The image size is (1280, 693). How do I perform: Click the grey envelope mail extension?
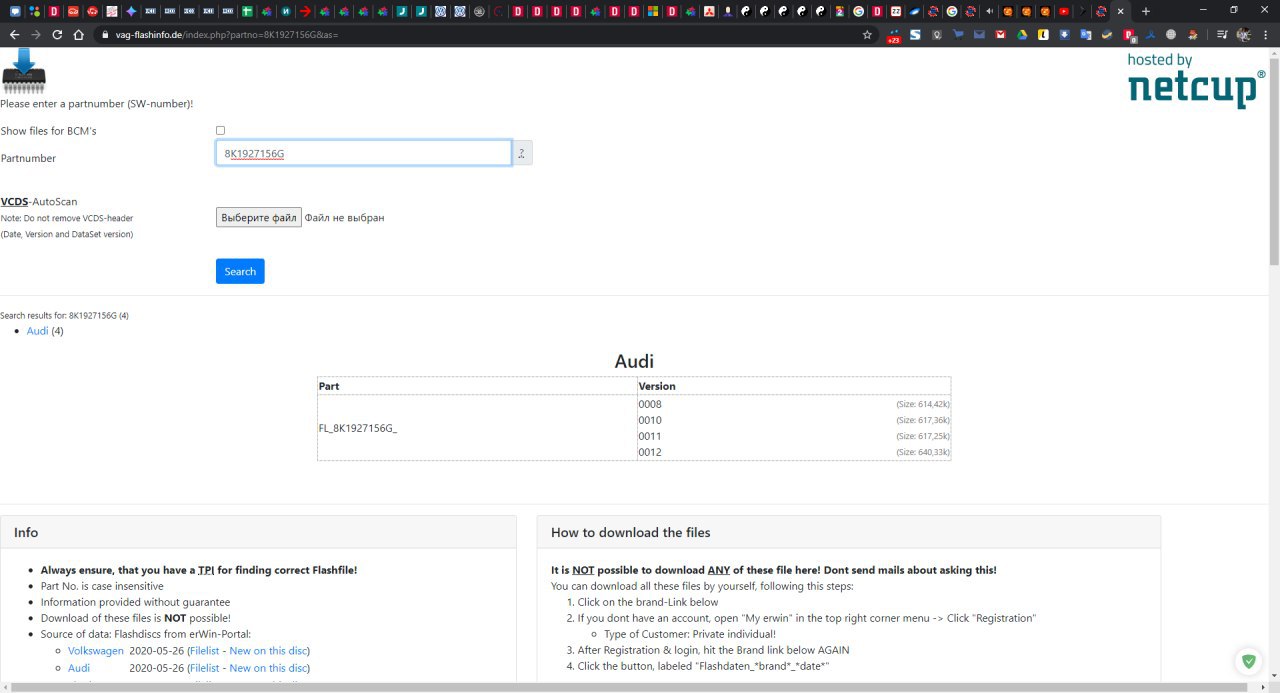(979, 34)
